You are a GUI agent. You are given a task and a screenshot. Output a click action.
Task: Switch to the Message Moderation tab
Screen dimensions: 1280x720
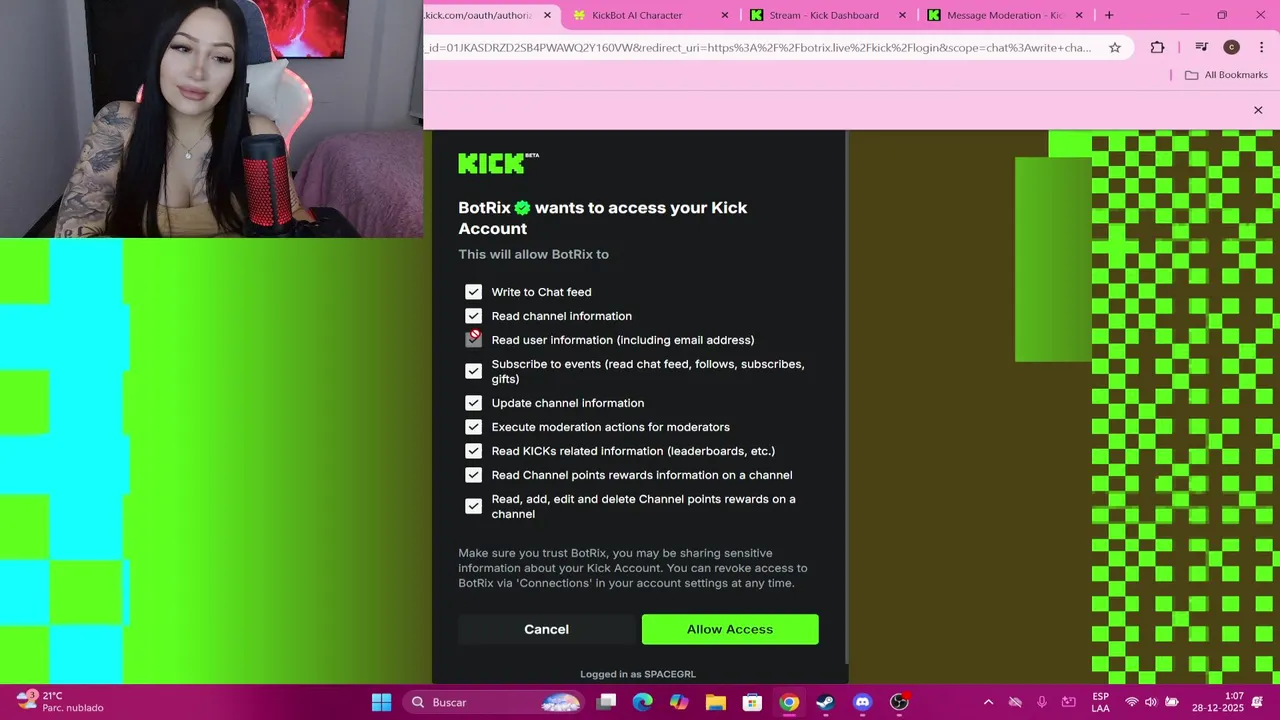point(1003,15)
